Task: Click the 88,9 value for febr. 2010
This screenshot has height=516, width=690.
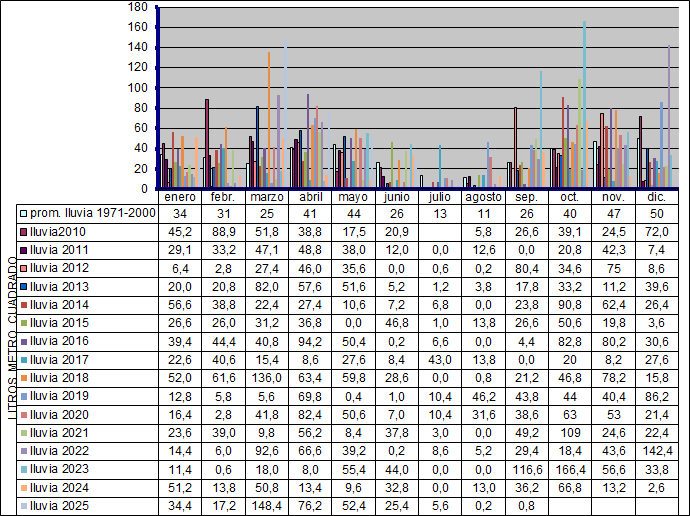Action: [x=224, y=231]
